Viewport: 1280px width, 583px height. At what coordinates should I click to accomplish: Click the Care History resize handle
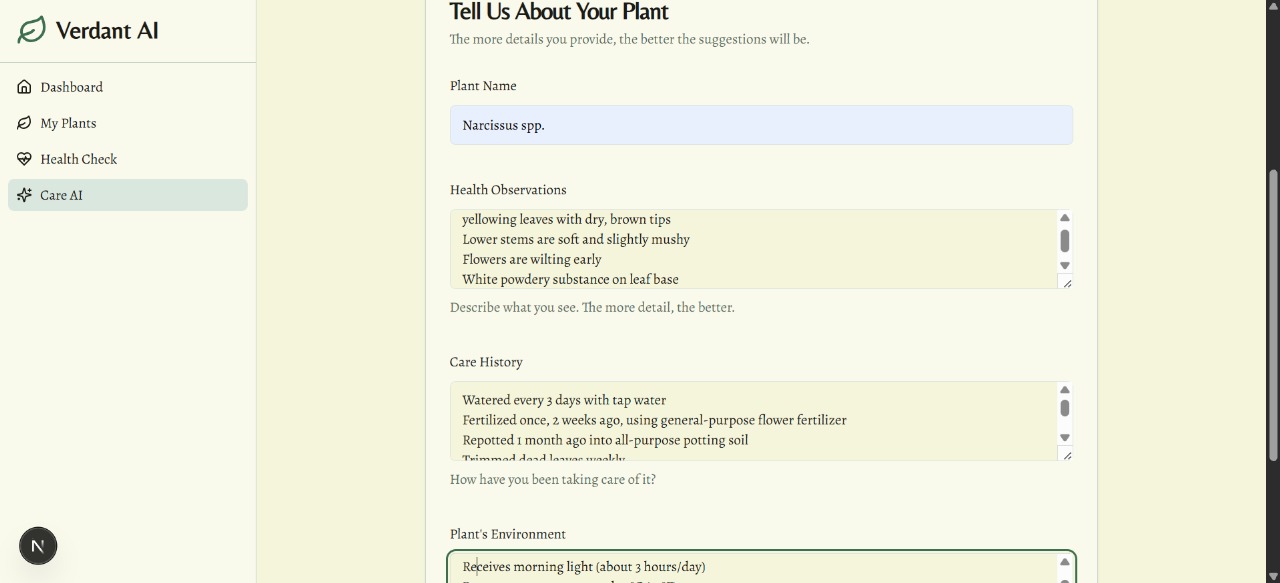coord(1067,455)
